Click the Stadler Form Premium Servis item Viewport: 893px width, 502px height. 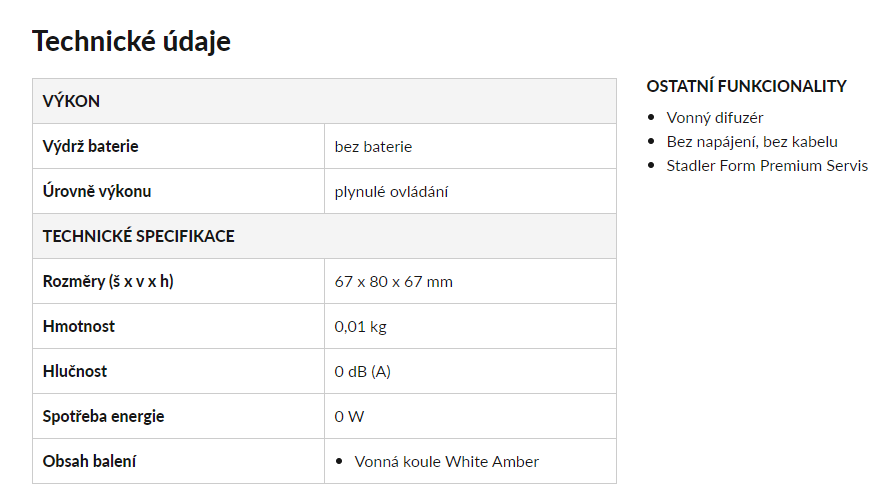pyautogui.click(x=767, y=166)
